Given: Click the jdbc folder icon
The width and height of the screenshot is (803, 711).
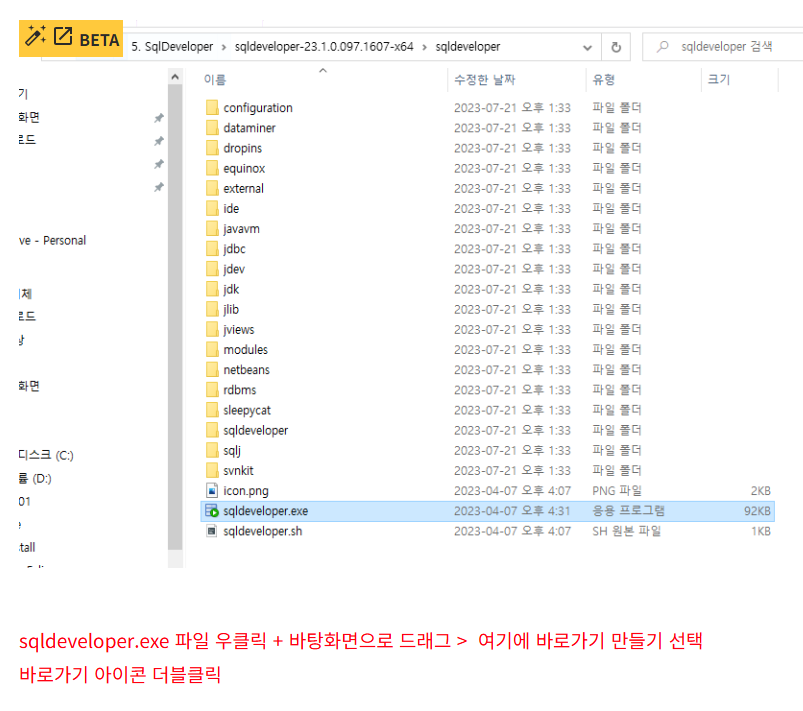Looking at the screenshot, I should pyautogui.click(x=212, y=248).
